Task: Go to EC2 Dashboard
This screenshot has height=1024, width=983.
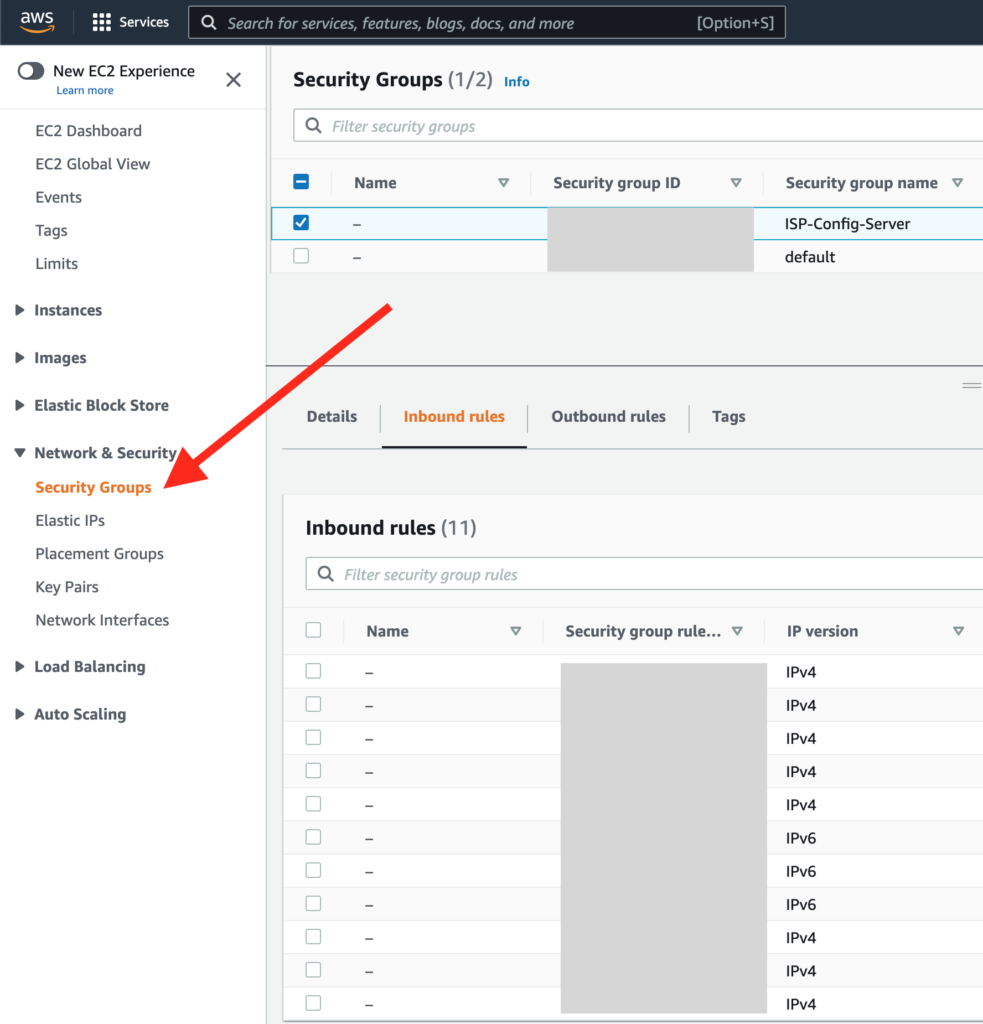Action: click(88, 131)
